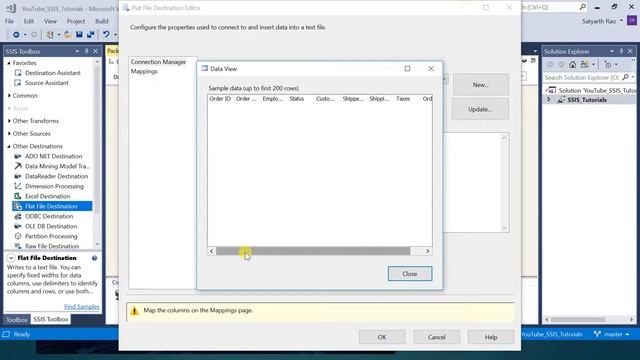640x360 pixels.
Task: Click YouTube_SSIS_Tutorials in the status bar
Action: (x=551, y=334)
